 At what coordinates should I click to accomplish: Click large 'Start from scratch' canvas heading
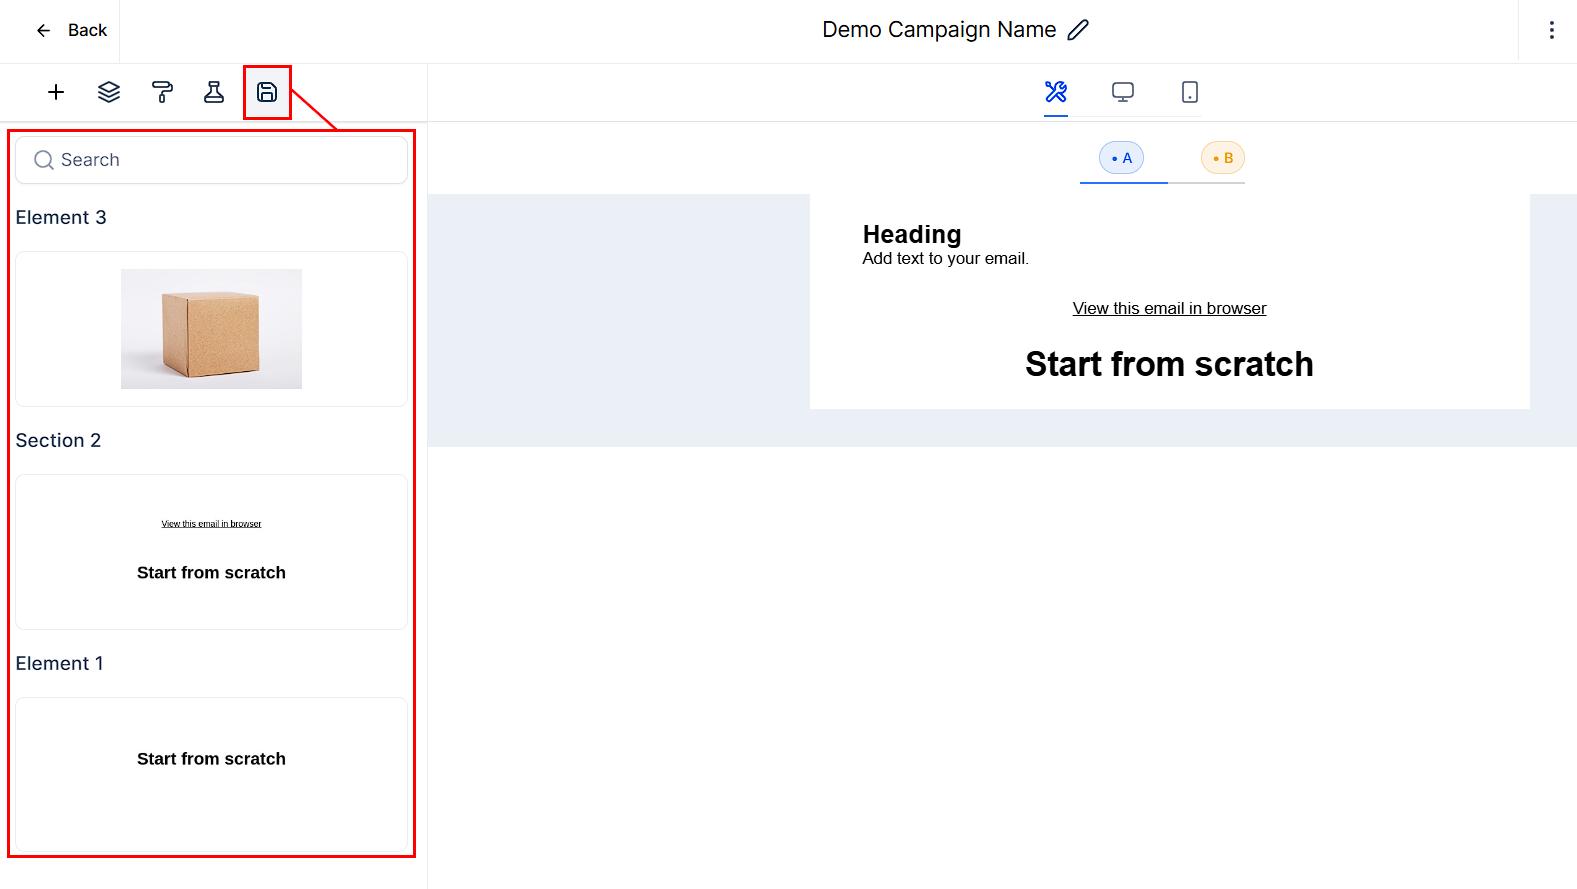point(1169,364)
